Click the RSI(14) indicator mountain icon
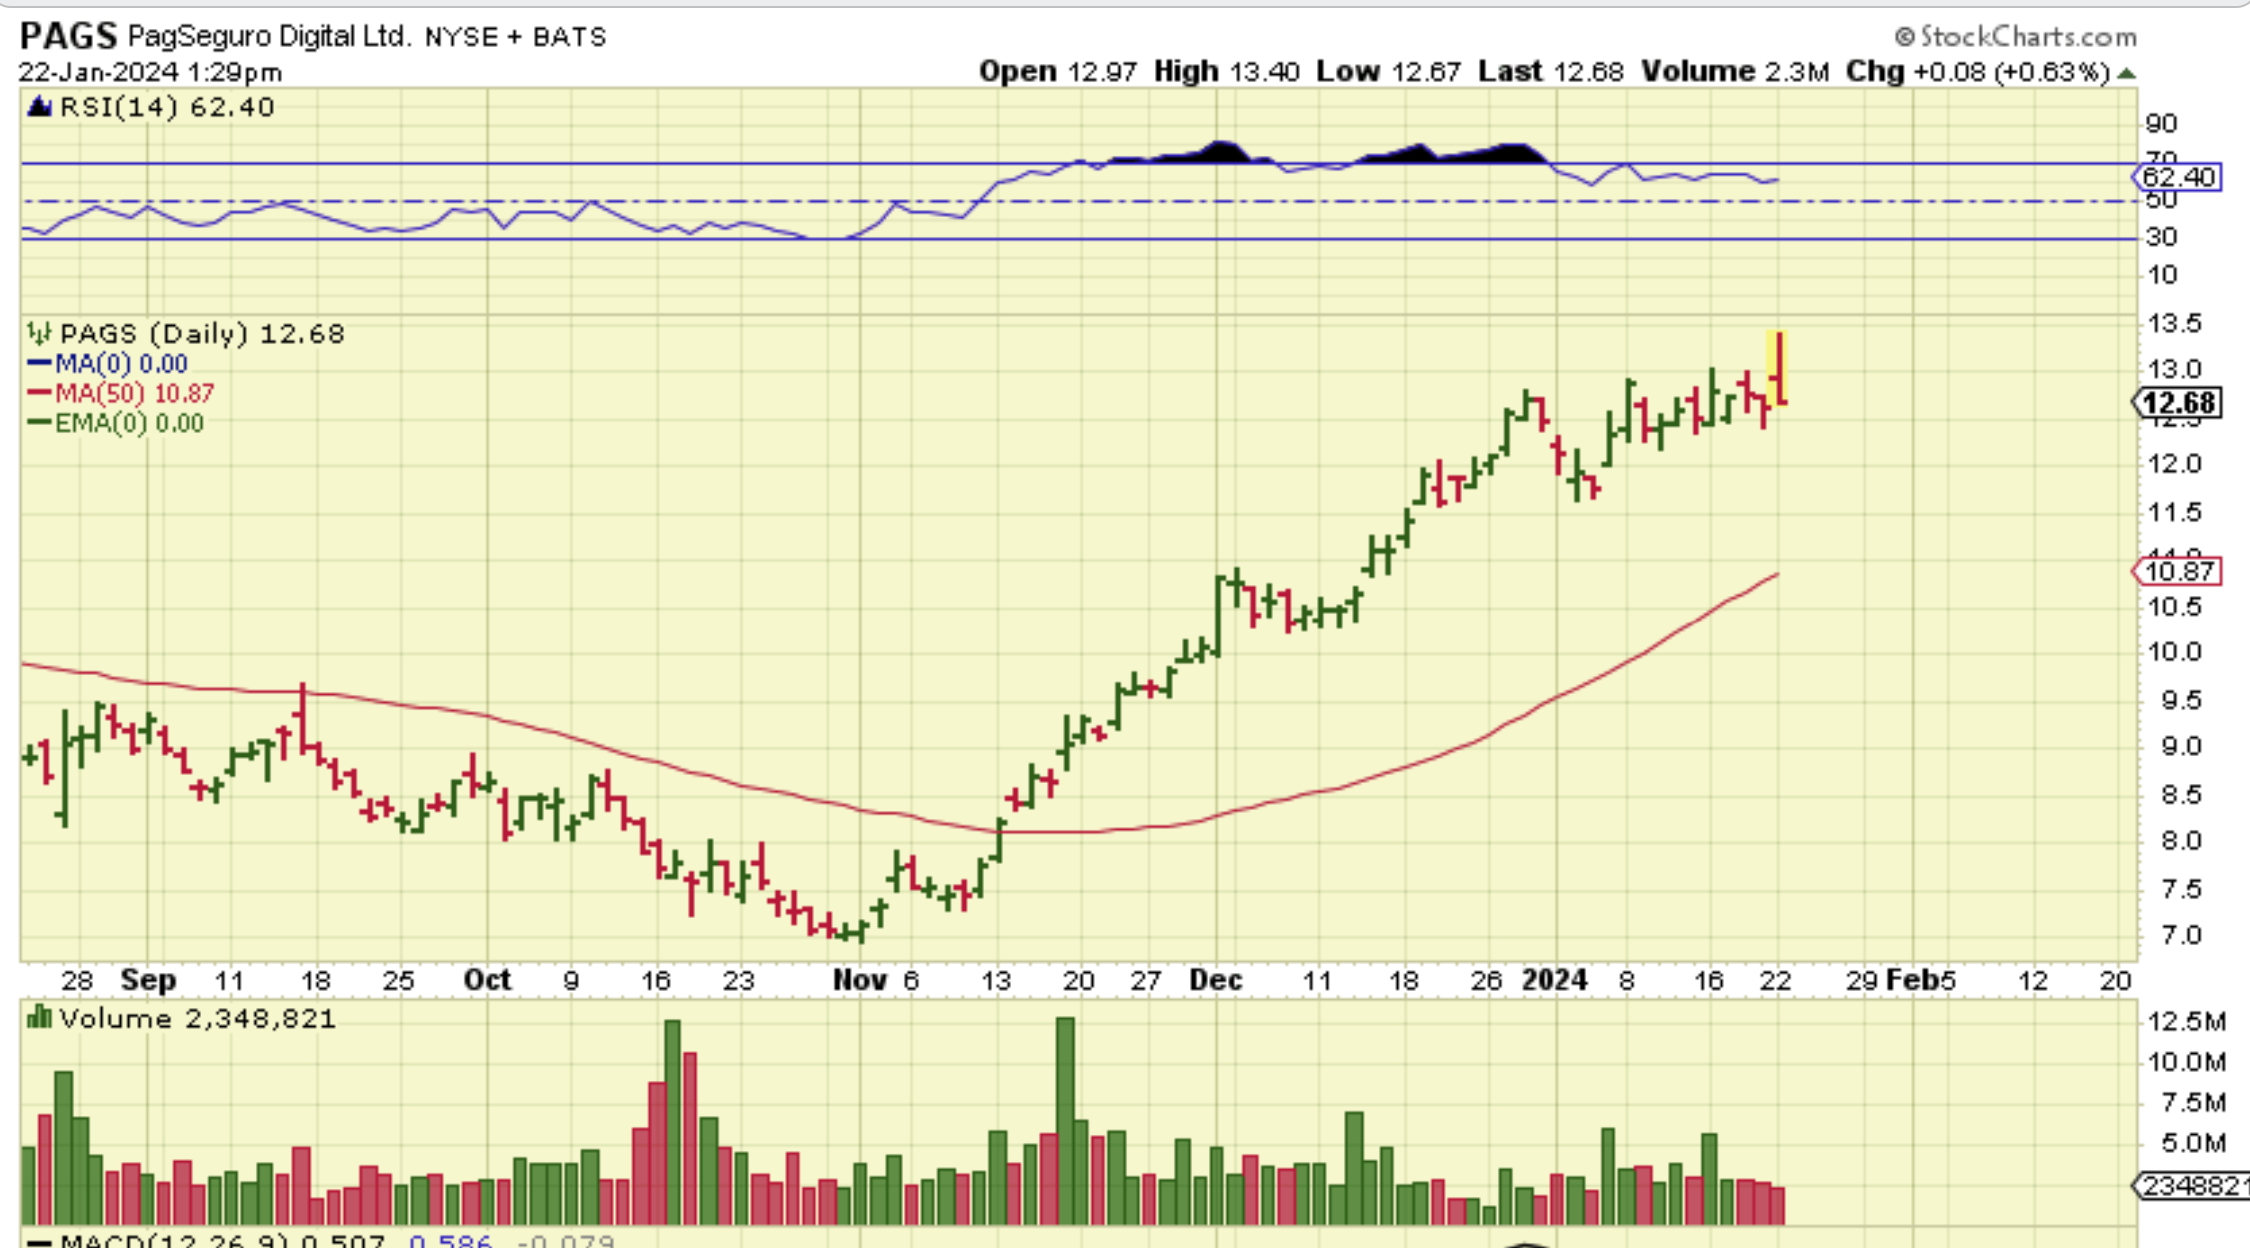Viewport: 2250px width, 1248px height. click(x=40, y=107)
